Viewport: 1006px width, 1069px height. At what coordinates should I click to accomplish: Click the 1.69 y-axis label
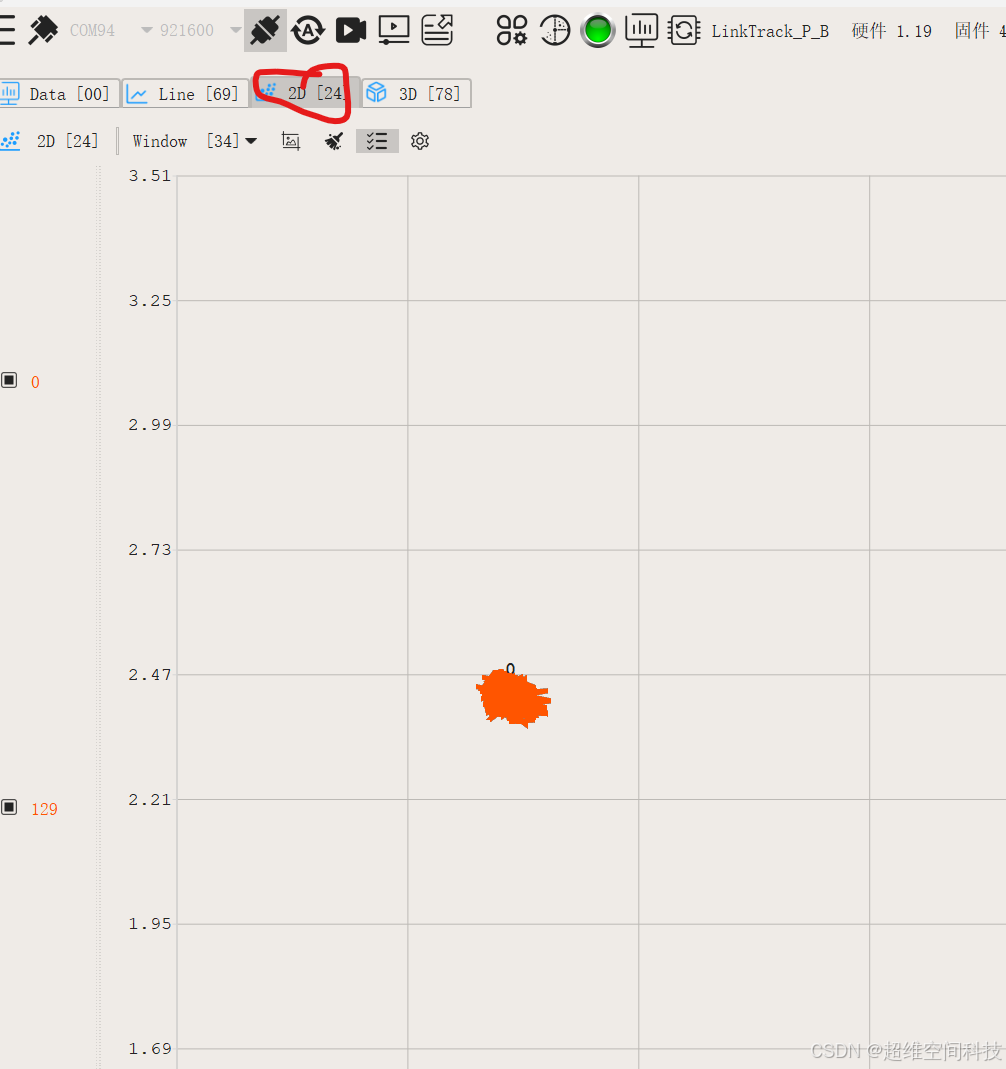pos(150,1049)
